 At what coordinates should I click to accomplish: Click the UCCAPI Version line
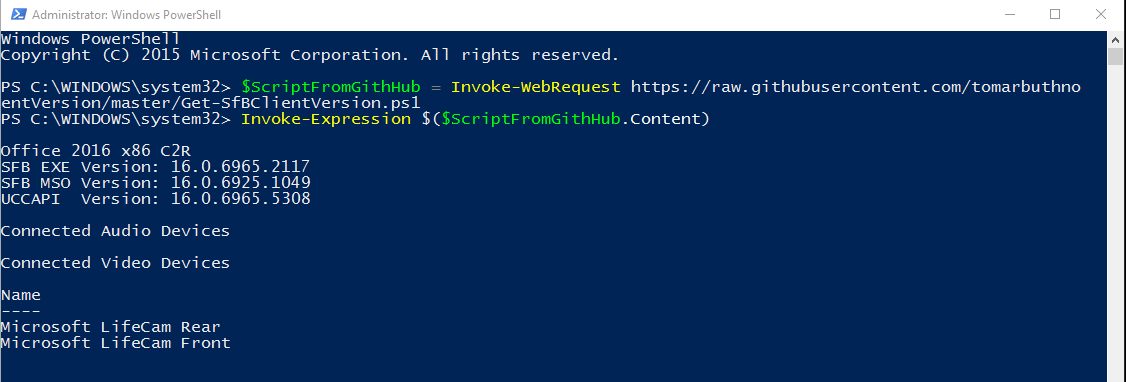(x=155, y=199)
